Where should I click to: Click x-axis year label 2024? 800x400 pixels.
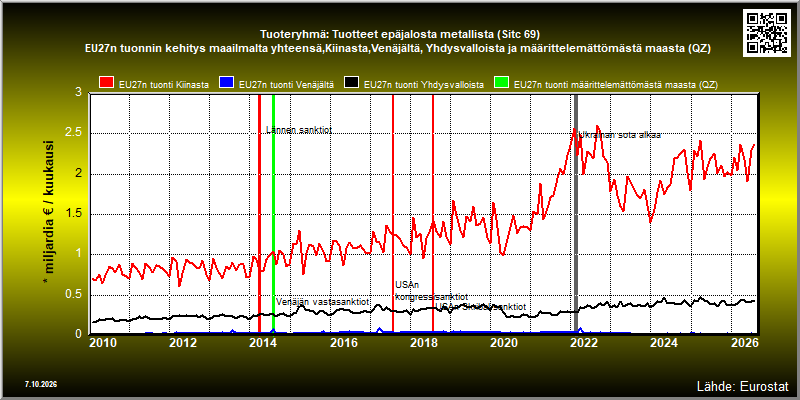[x=664, y=342]
